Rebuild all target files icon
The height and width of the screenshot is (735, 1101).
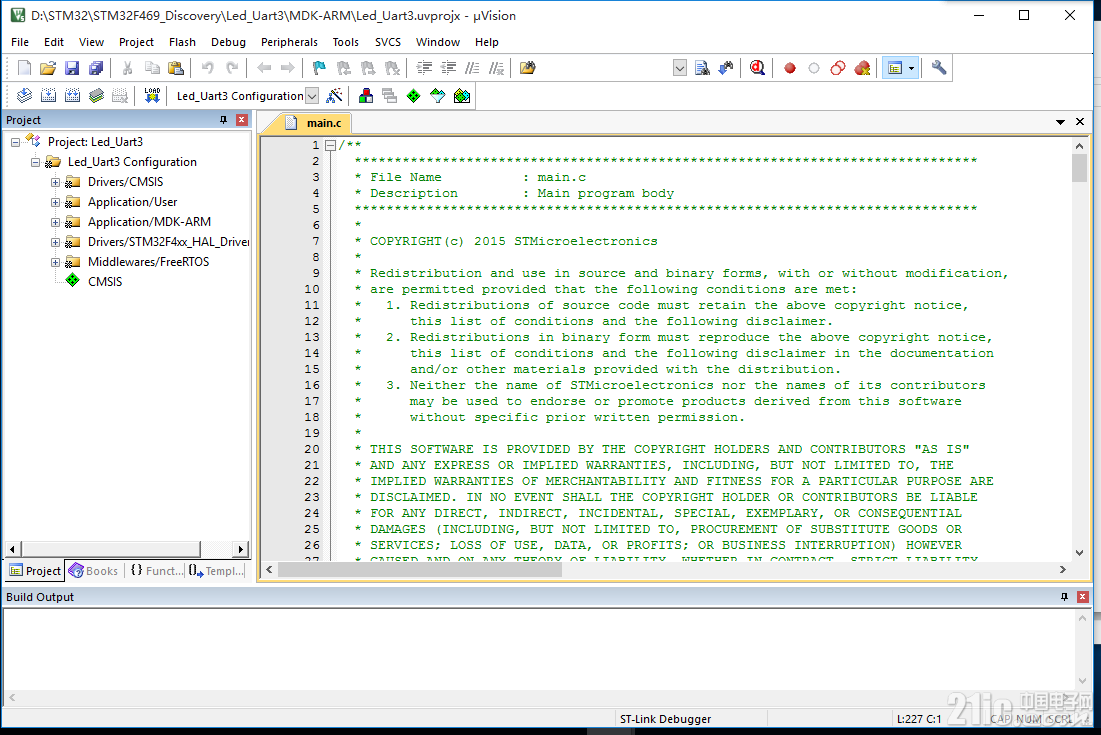(x=72, y=95)
